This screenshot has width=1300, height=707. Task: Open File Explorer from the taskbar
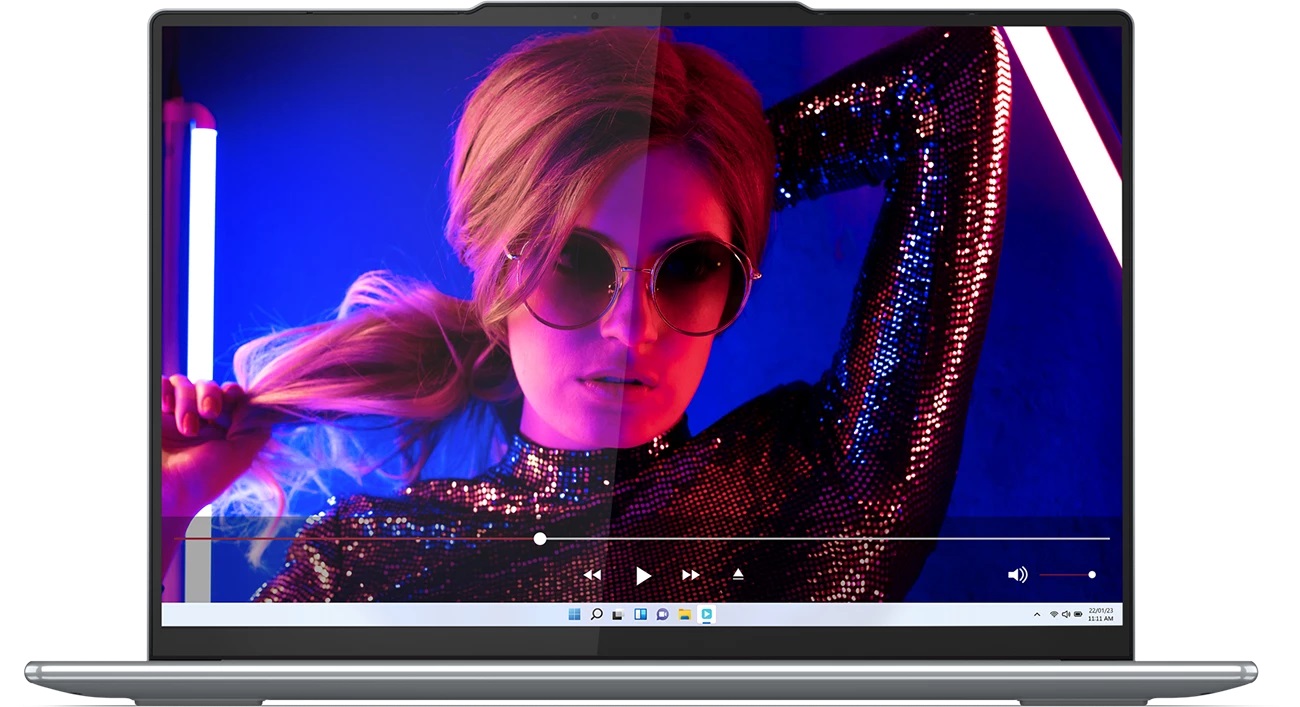click(x=685, y=614)
